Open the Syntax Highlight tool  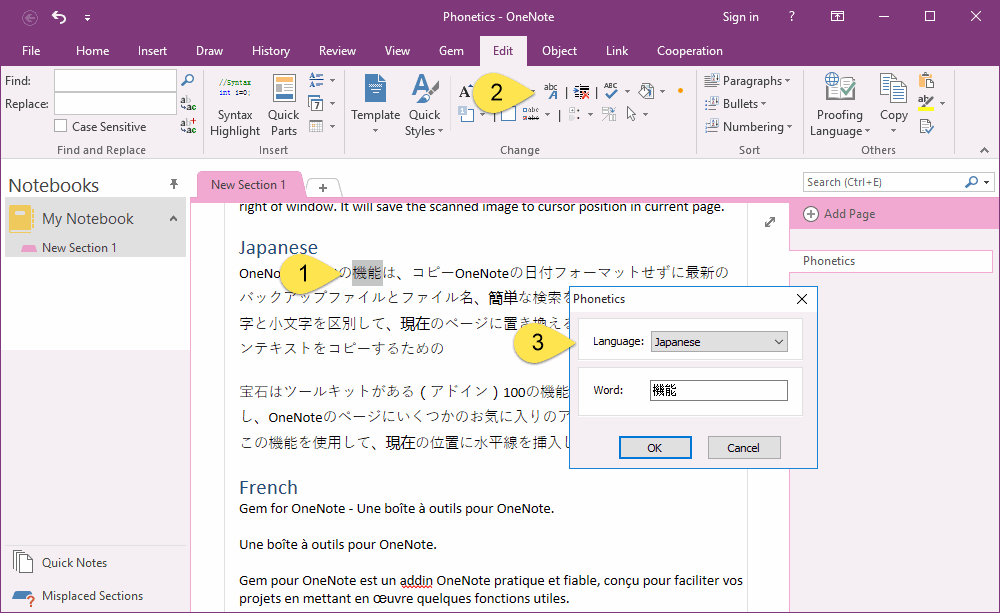click(235, 107)
